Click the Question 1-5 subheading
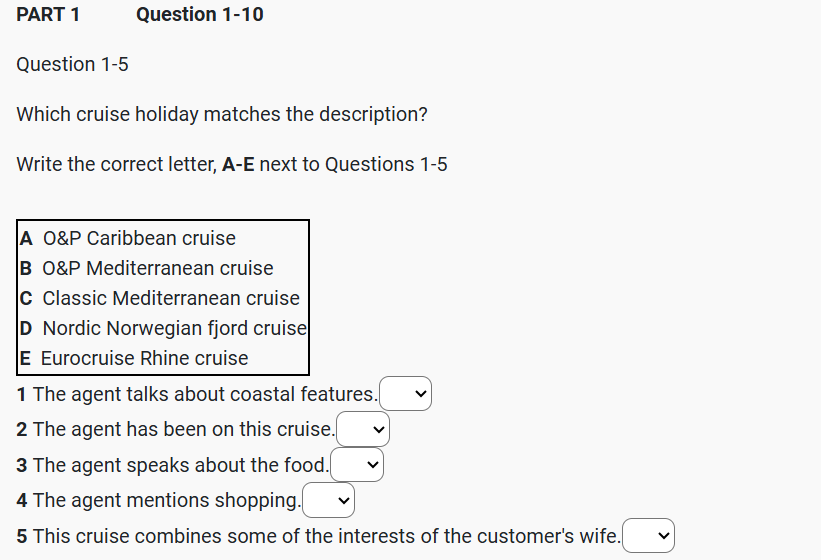 (72, 64)
